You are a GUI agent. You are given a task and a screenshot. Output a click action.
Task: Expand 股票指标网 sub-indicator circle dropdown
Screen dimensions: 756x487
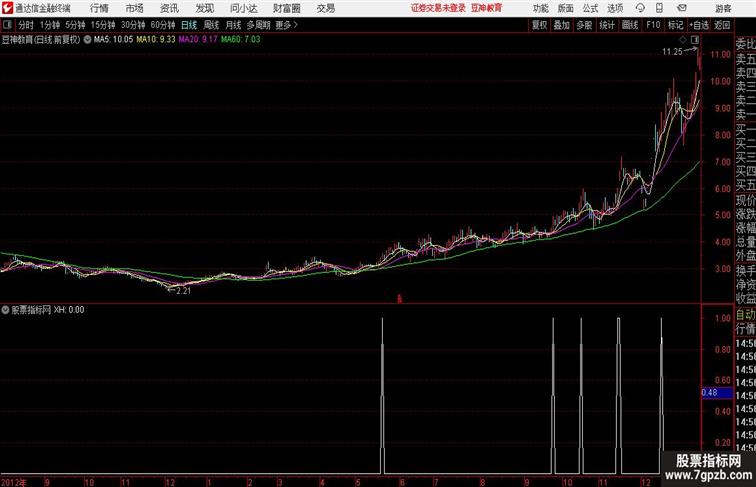[5, 310]
